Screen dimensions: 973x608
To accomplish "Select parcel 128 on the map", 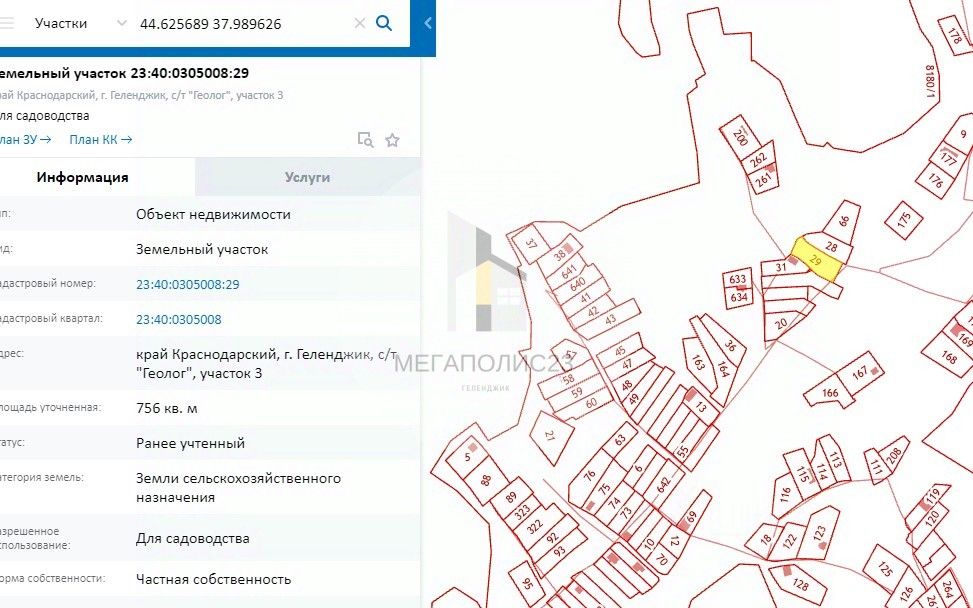I will (x=800, y=584).
